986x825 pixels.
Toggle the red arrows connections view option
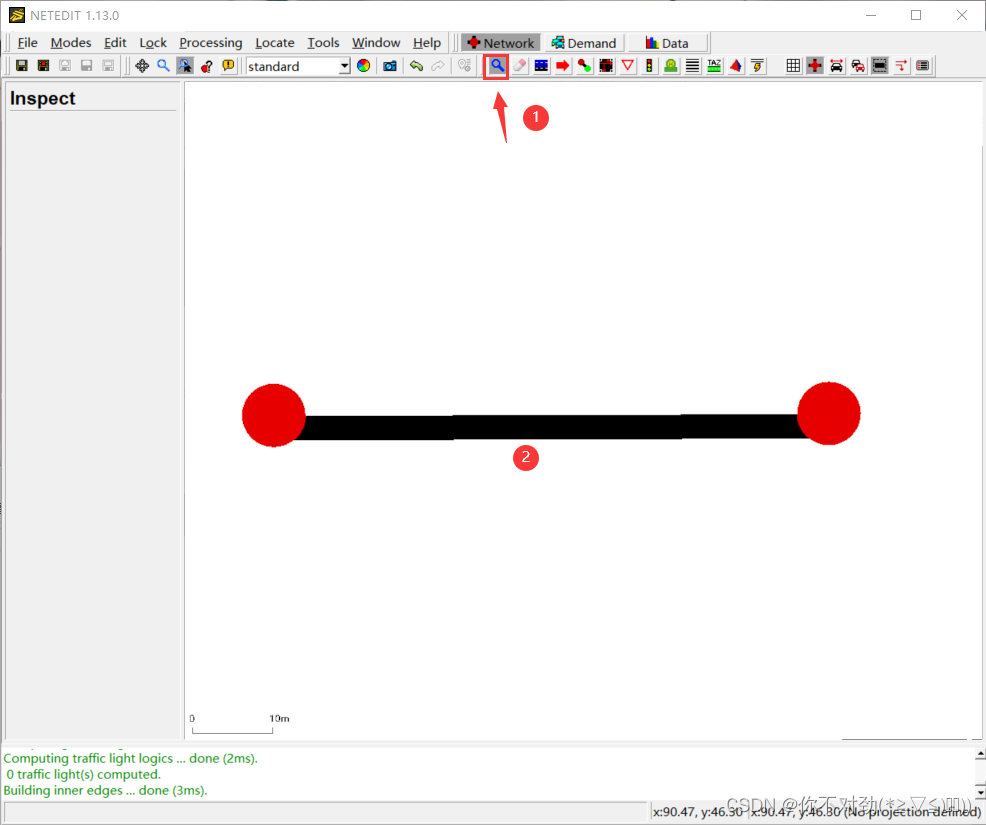tap(901, 65)
